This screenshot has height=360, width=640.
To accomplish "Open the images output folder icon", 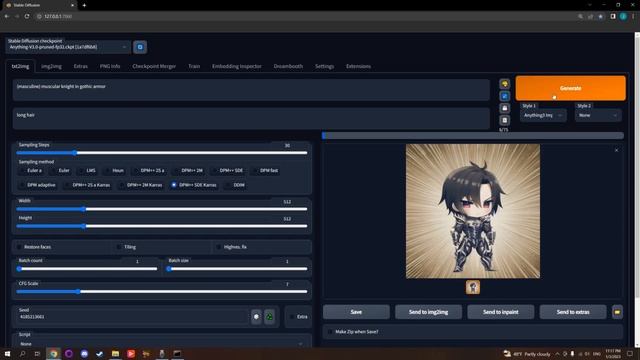I will point(617,312).
